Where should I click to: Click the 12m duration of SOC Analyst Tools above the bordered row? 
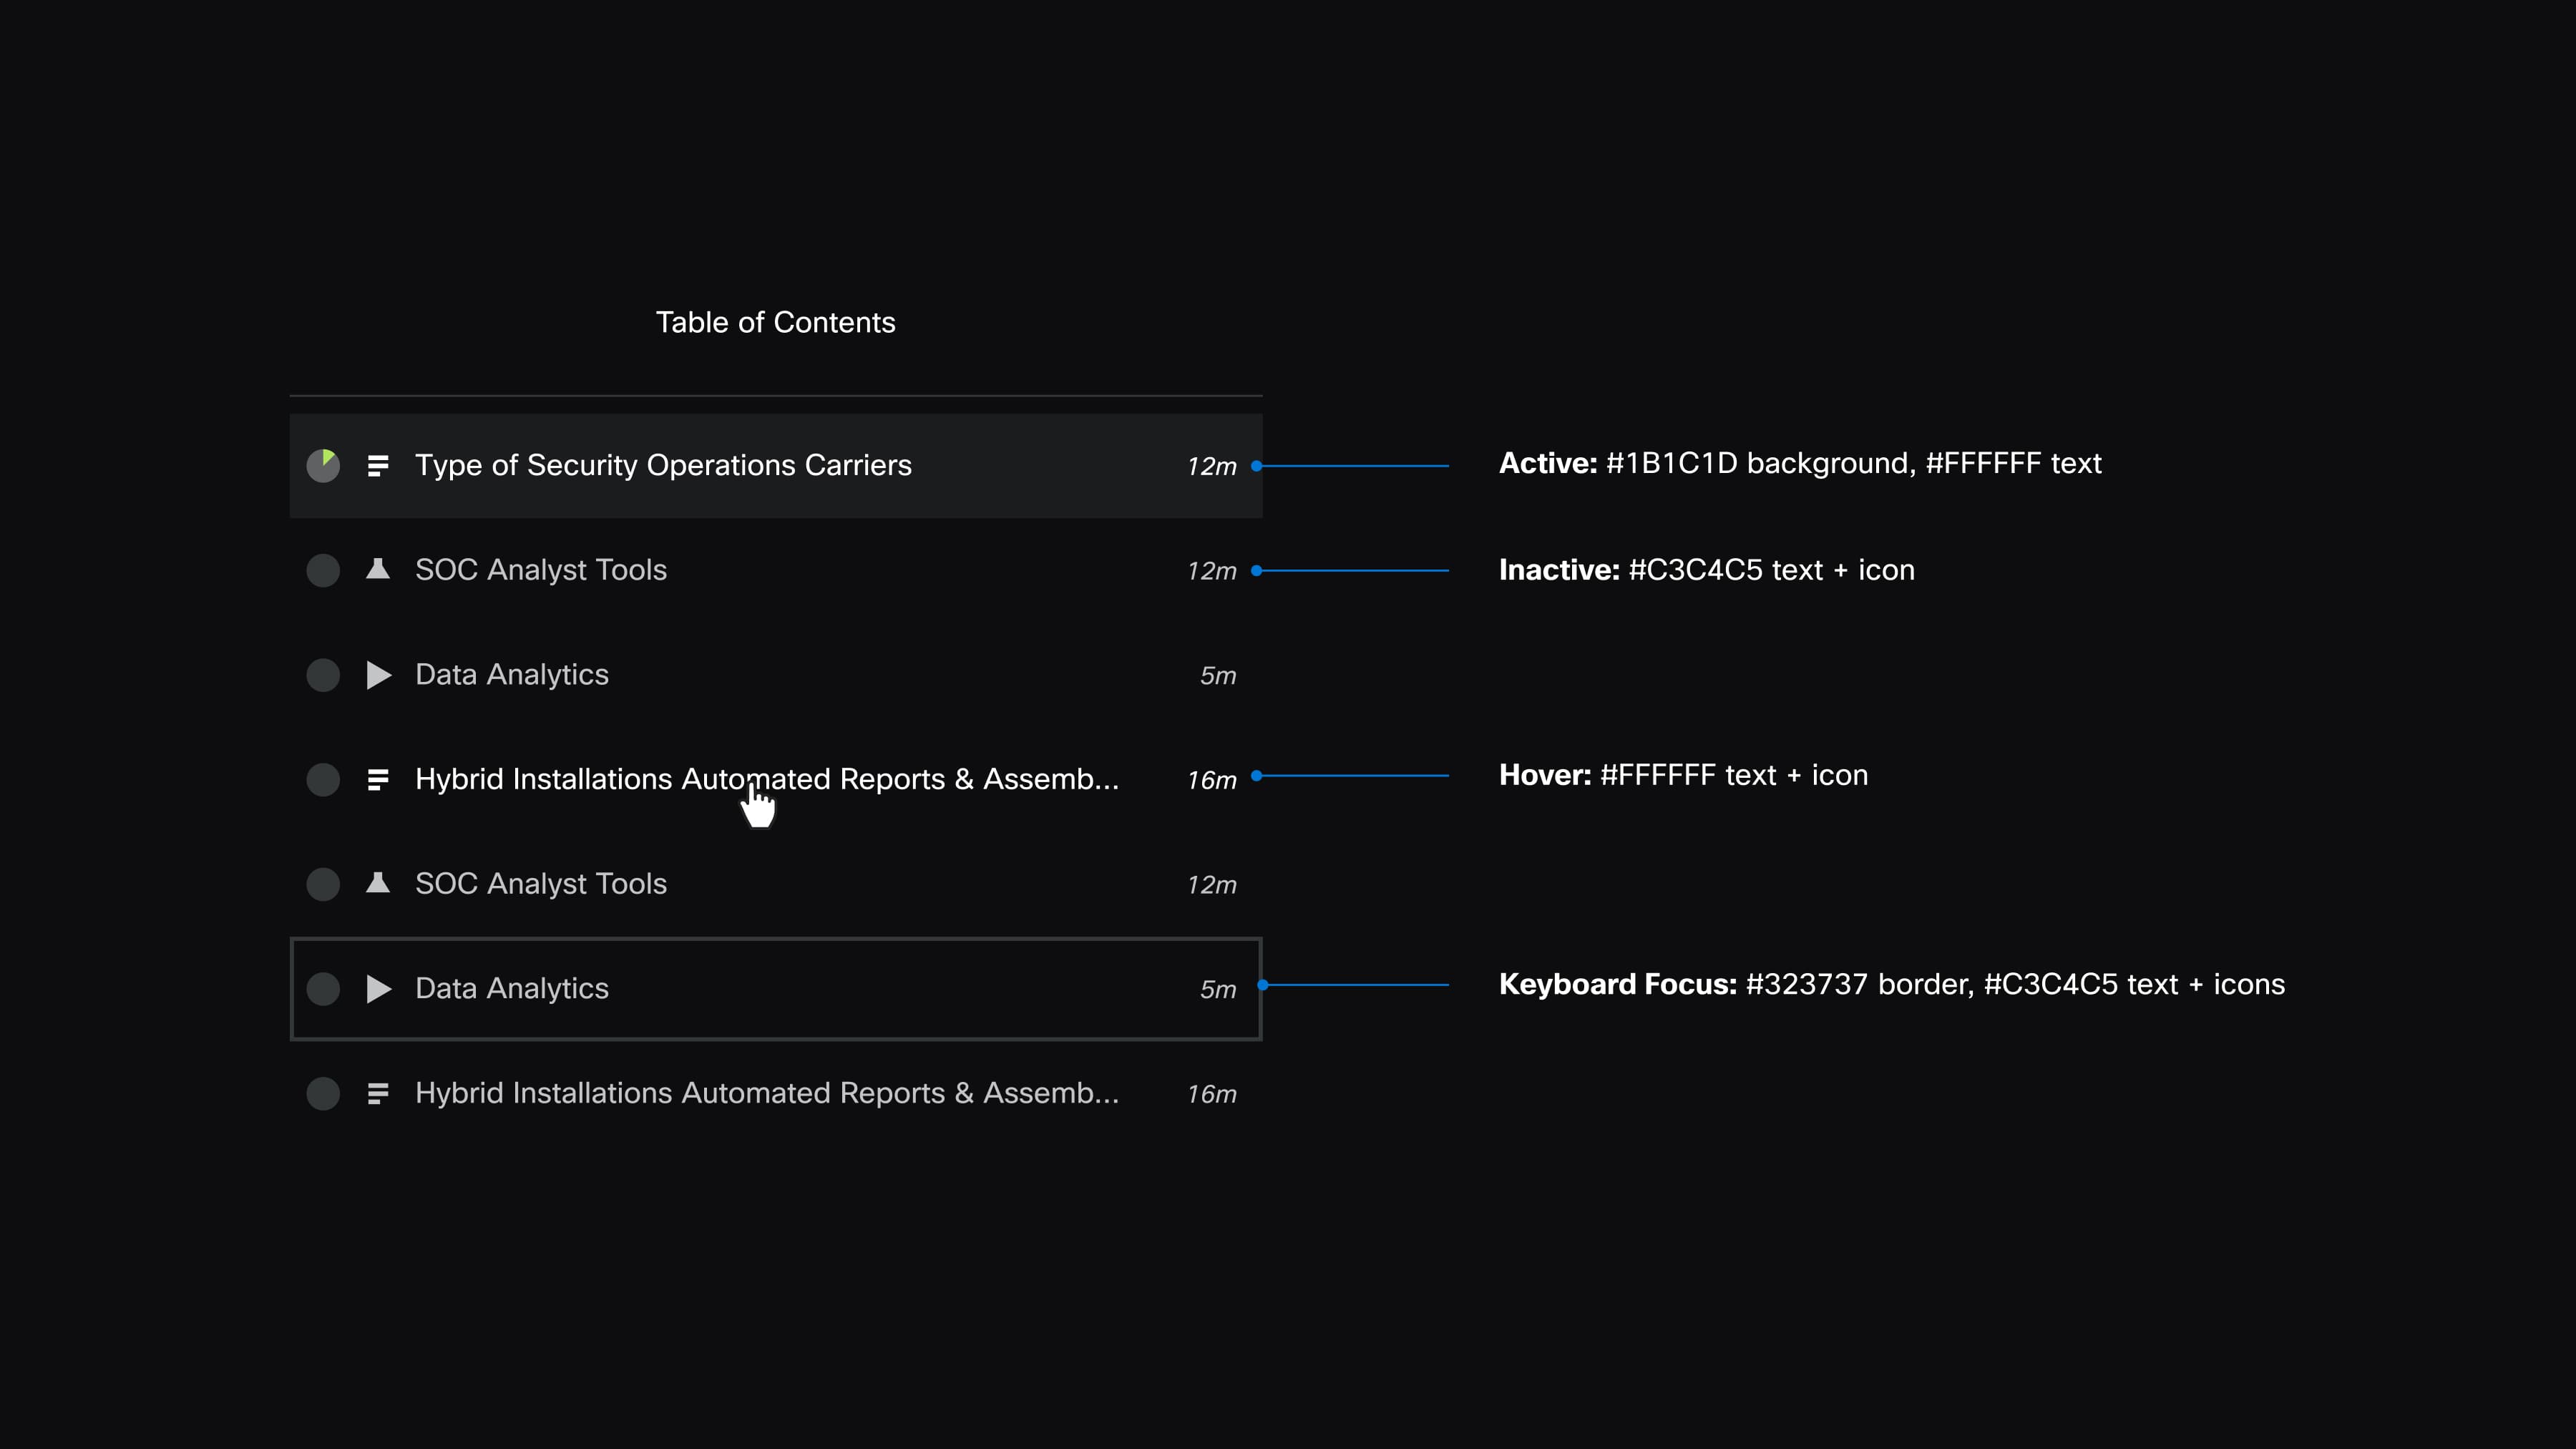(x=1212, y=886)
